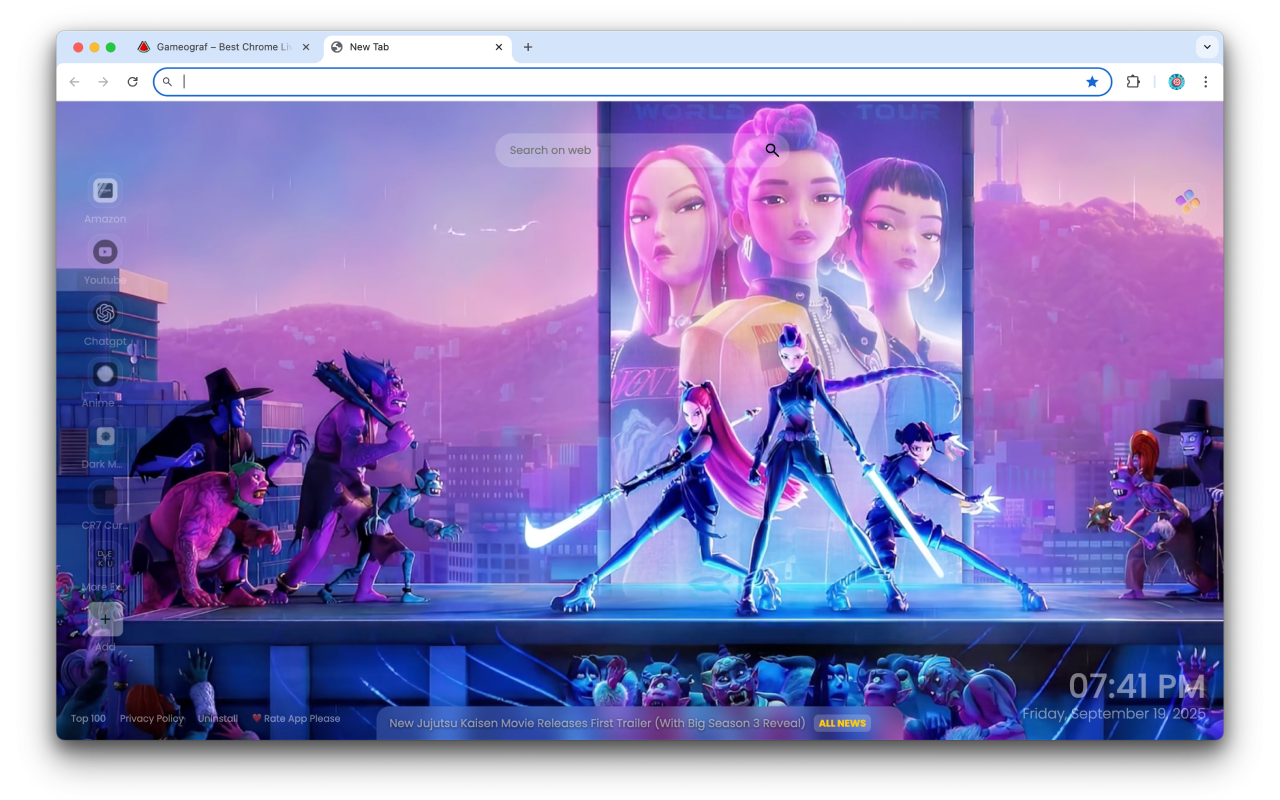Focus the Chrome address bar
Image resolution: width=1280 pixels, height=800 pixels.
pos(632,82)
